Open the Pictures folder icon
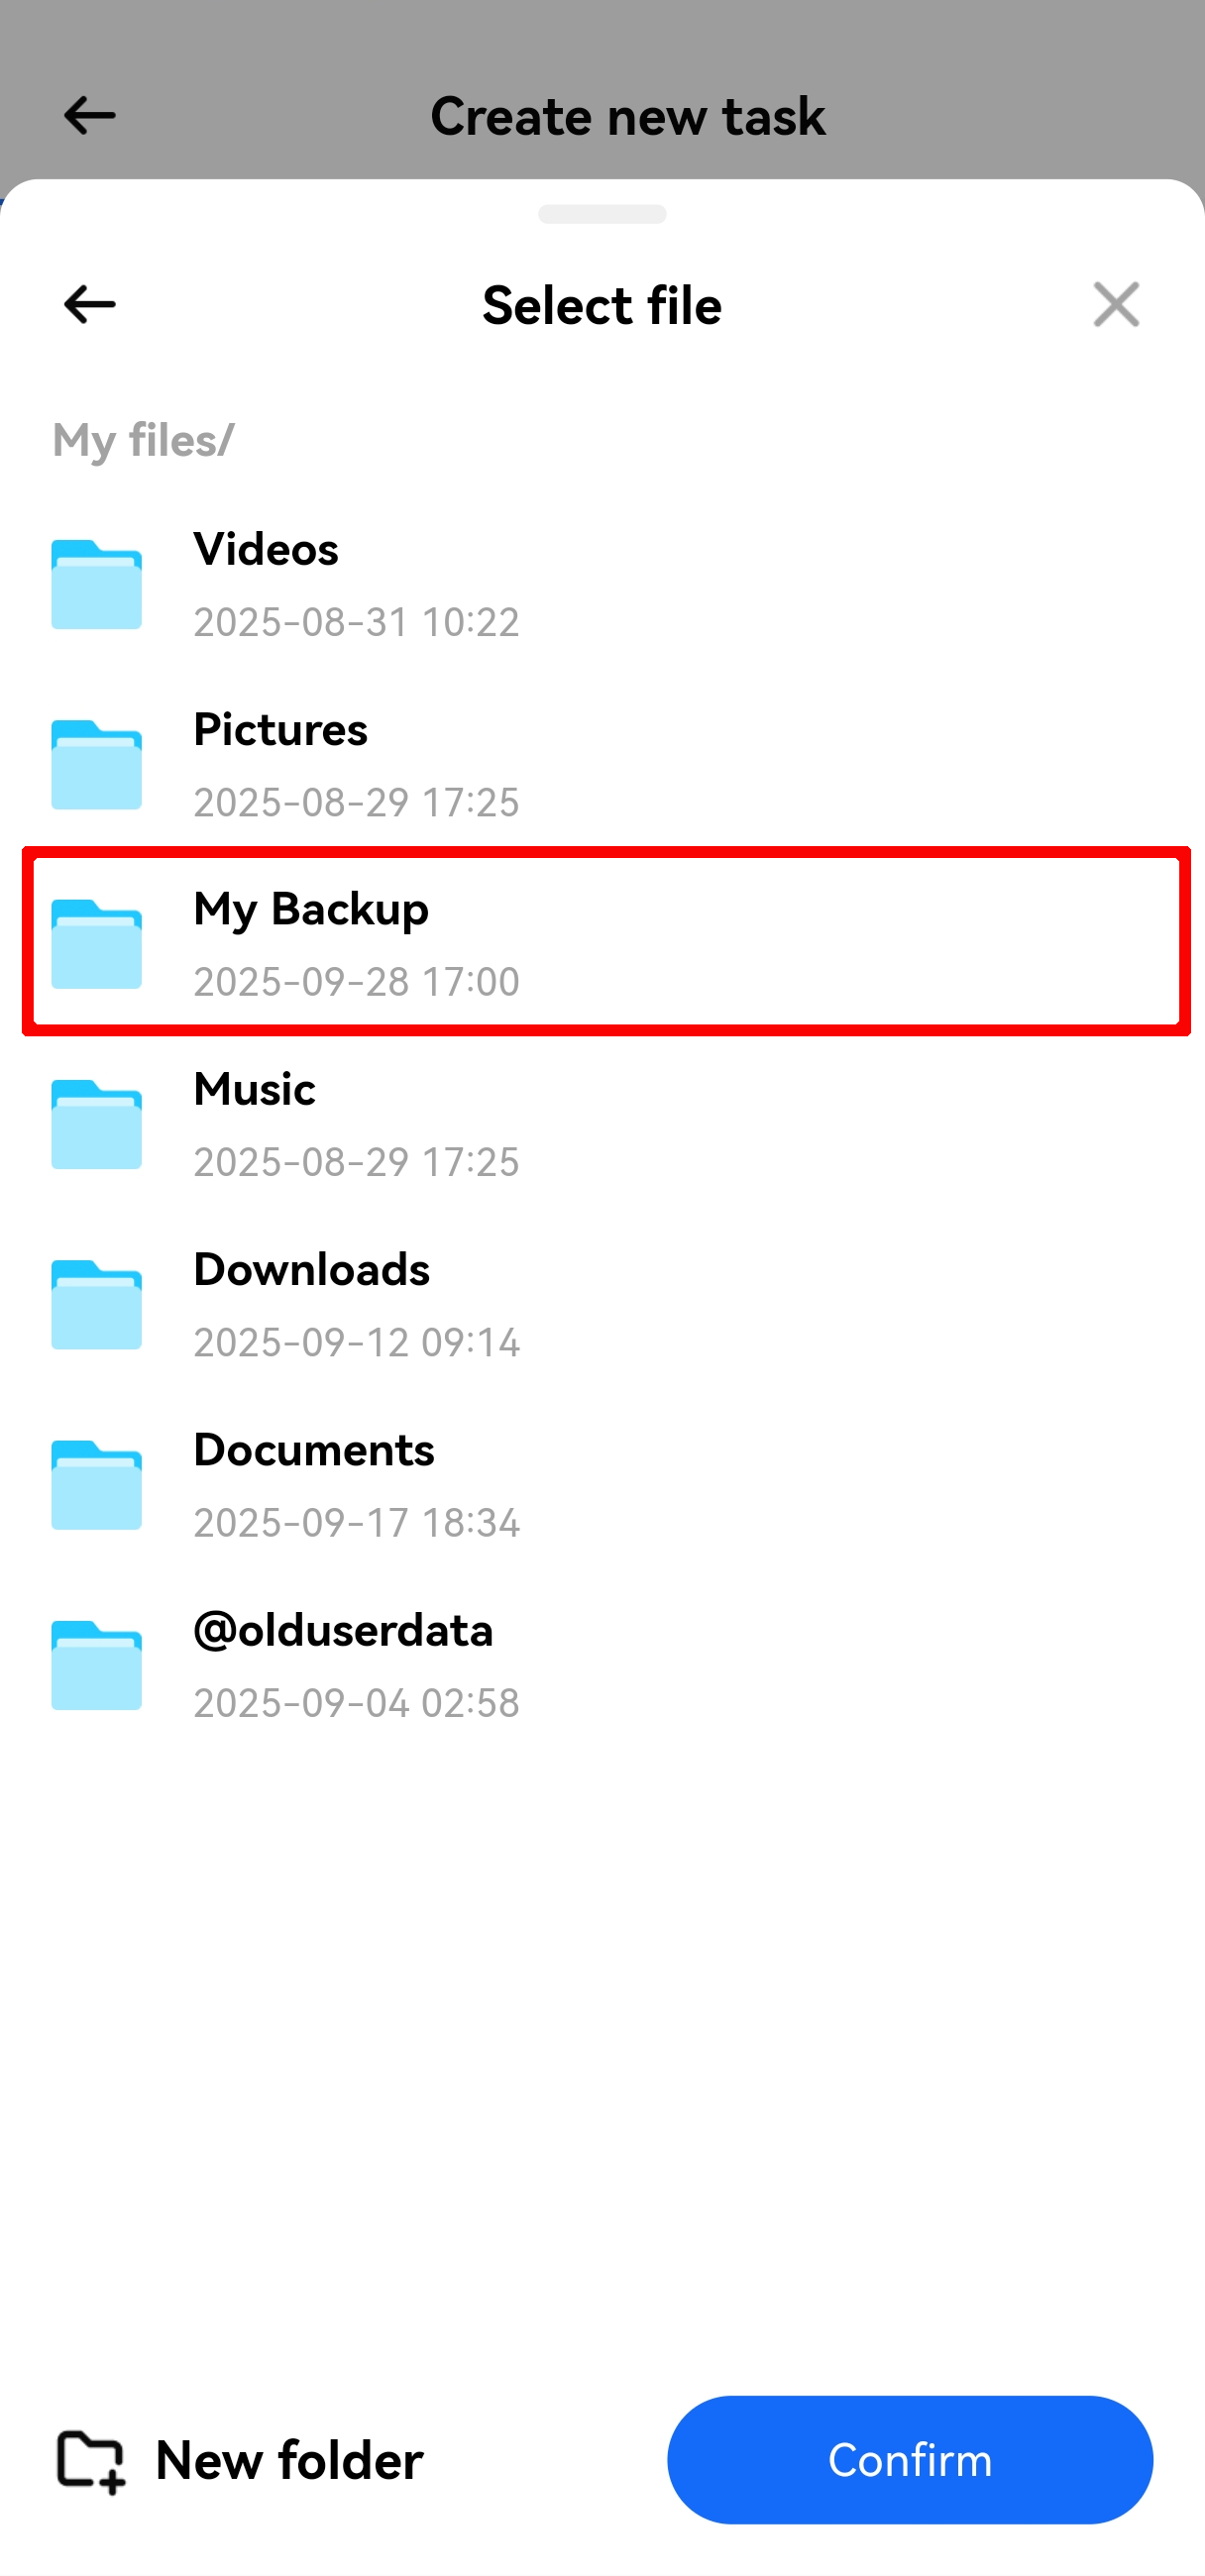The width and height of the screenshot is (1205, 2576). coord(97,764)
